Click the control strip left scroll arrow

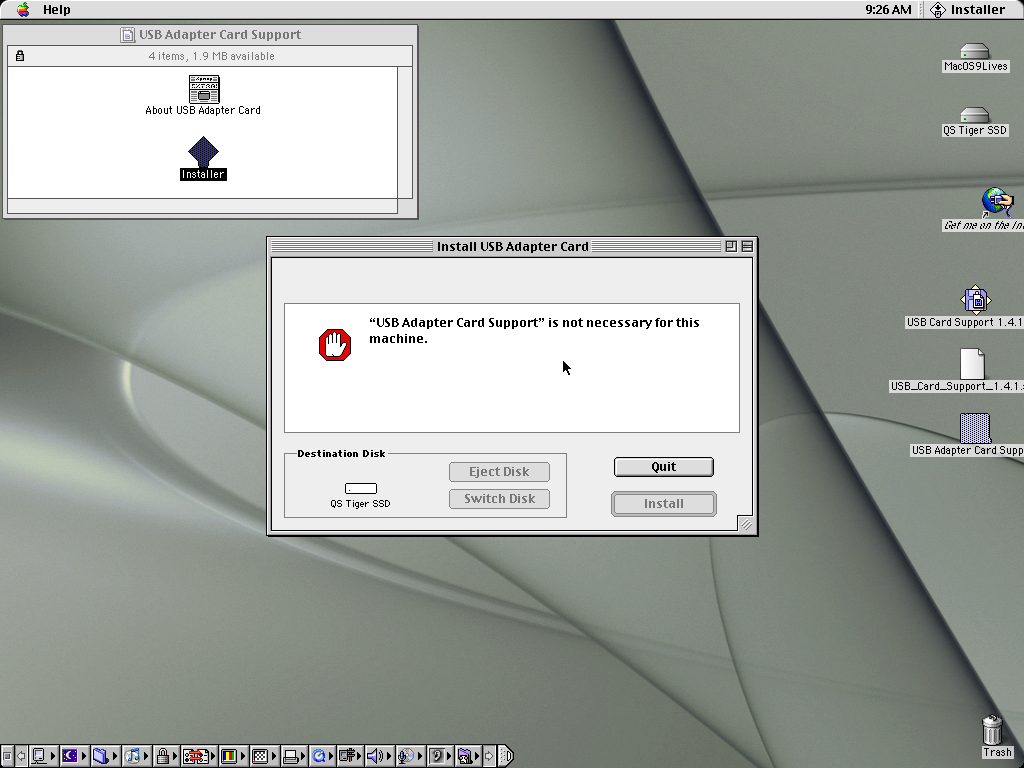[21, 756]
